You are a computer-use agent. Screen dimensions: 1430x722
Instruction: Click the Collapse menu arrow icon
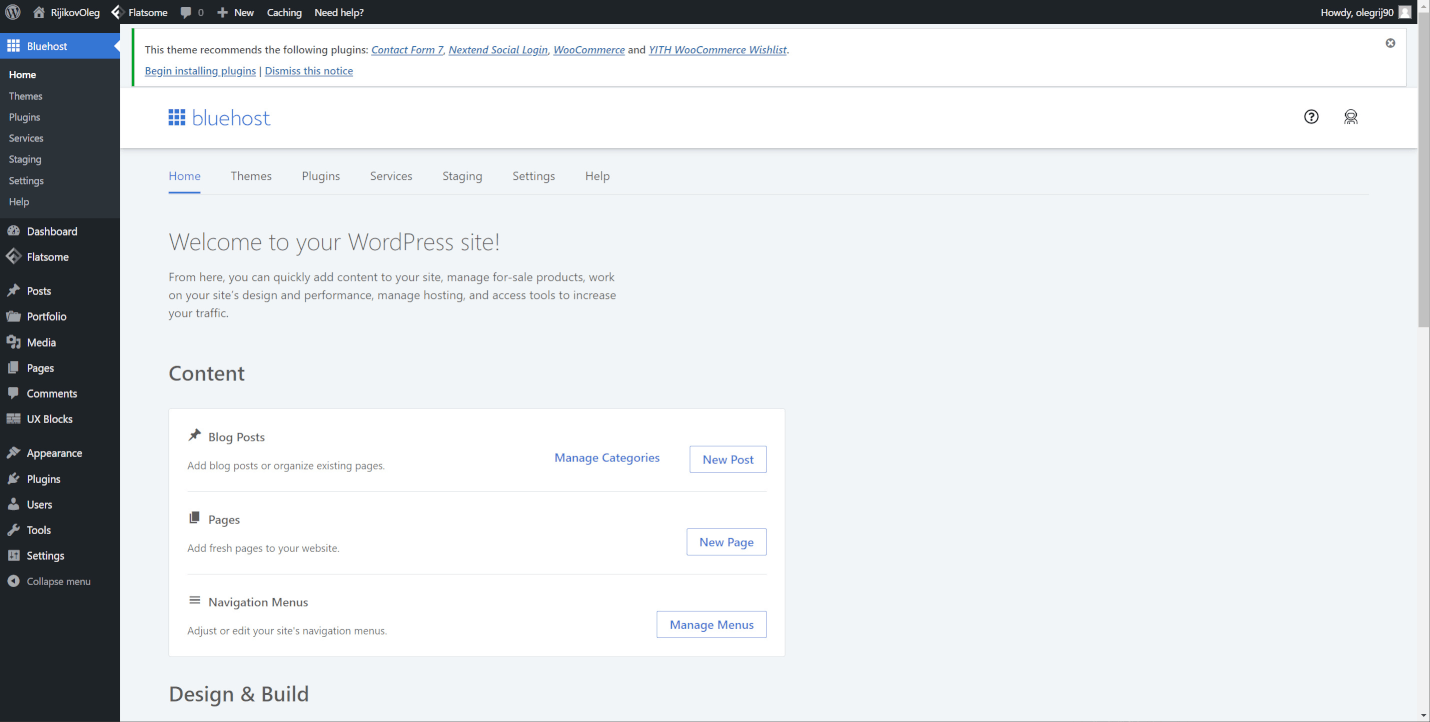pyautogui.click(x=13, y=581)
